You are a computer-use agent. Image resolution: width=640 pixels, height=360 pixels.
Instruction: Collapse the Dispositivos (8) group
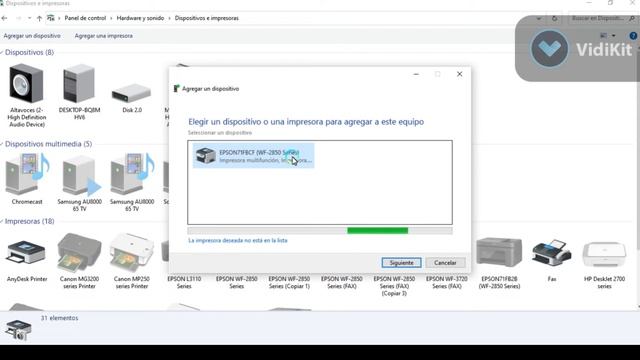(2, 52)
